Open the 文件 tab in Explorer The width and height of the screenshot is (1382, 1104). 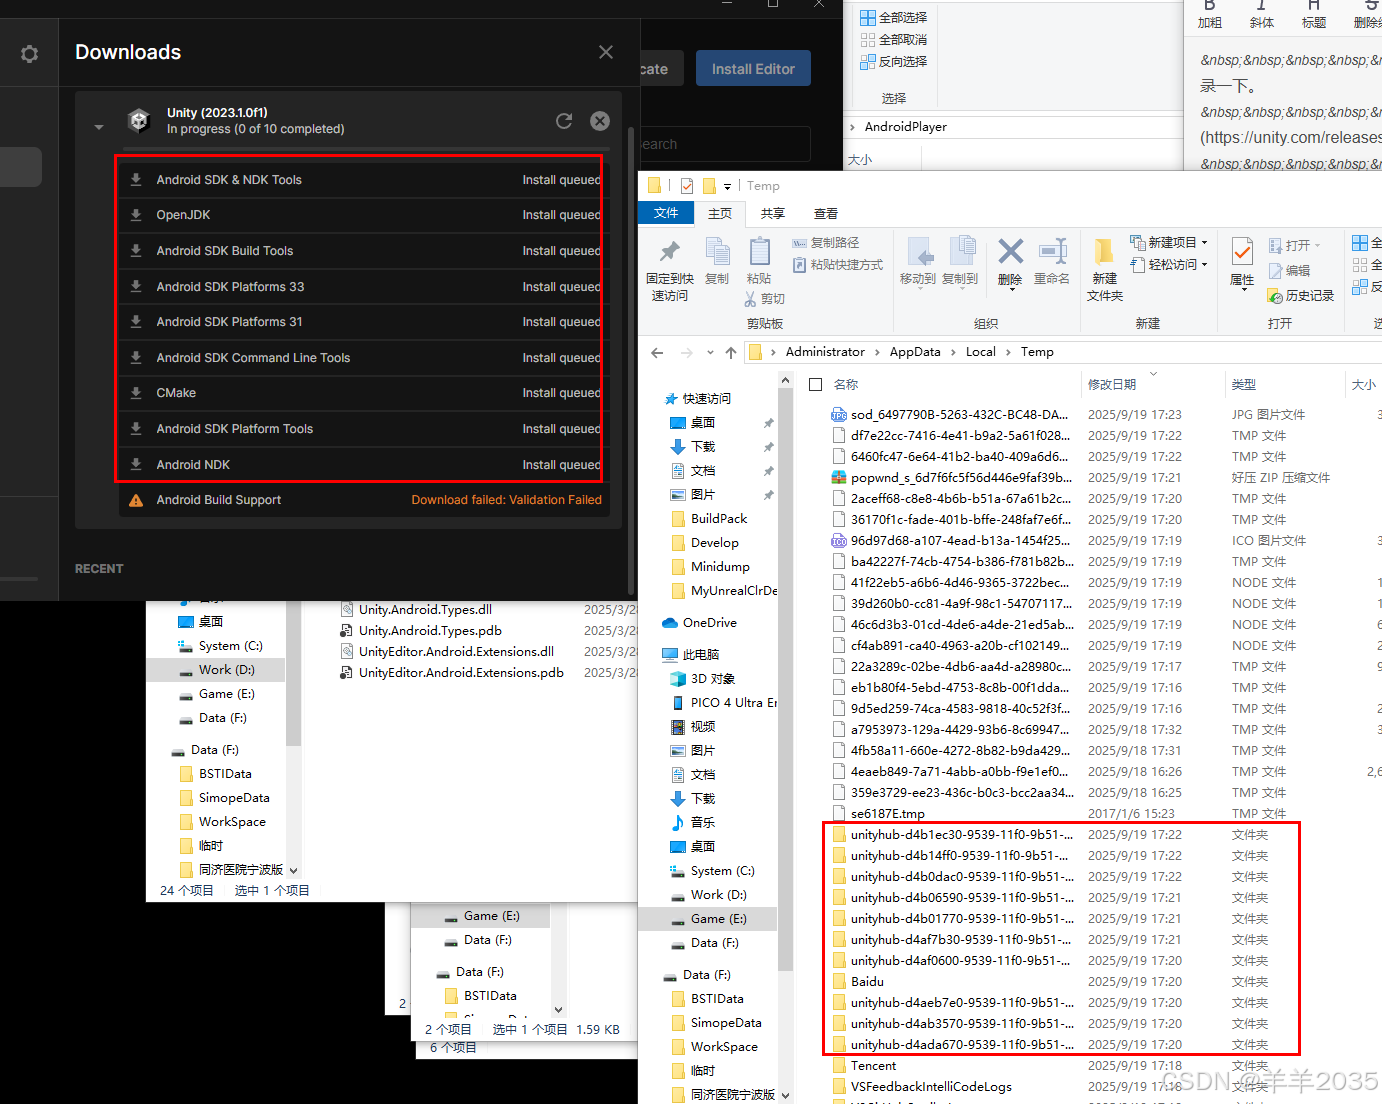click(x=666, y=213)
